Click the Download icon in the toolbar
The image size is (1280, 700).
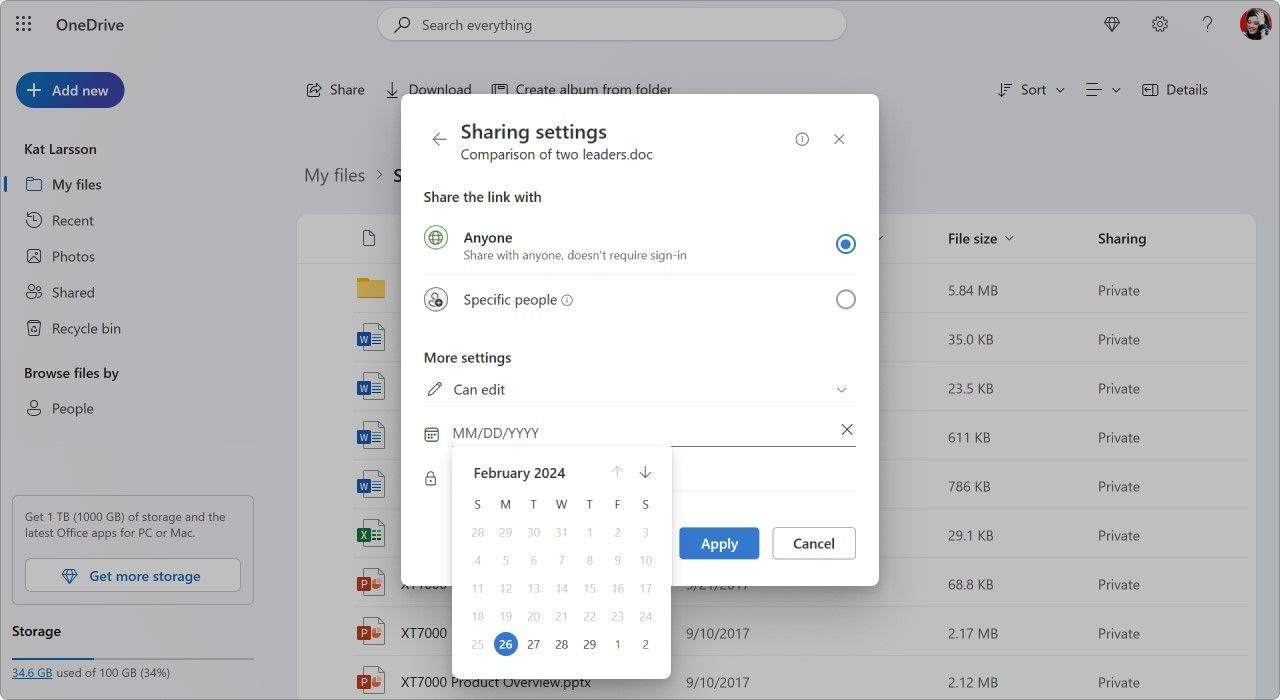[390, 89]
